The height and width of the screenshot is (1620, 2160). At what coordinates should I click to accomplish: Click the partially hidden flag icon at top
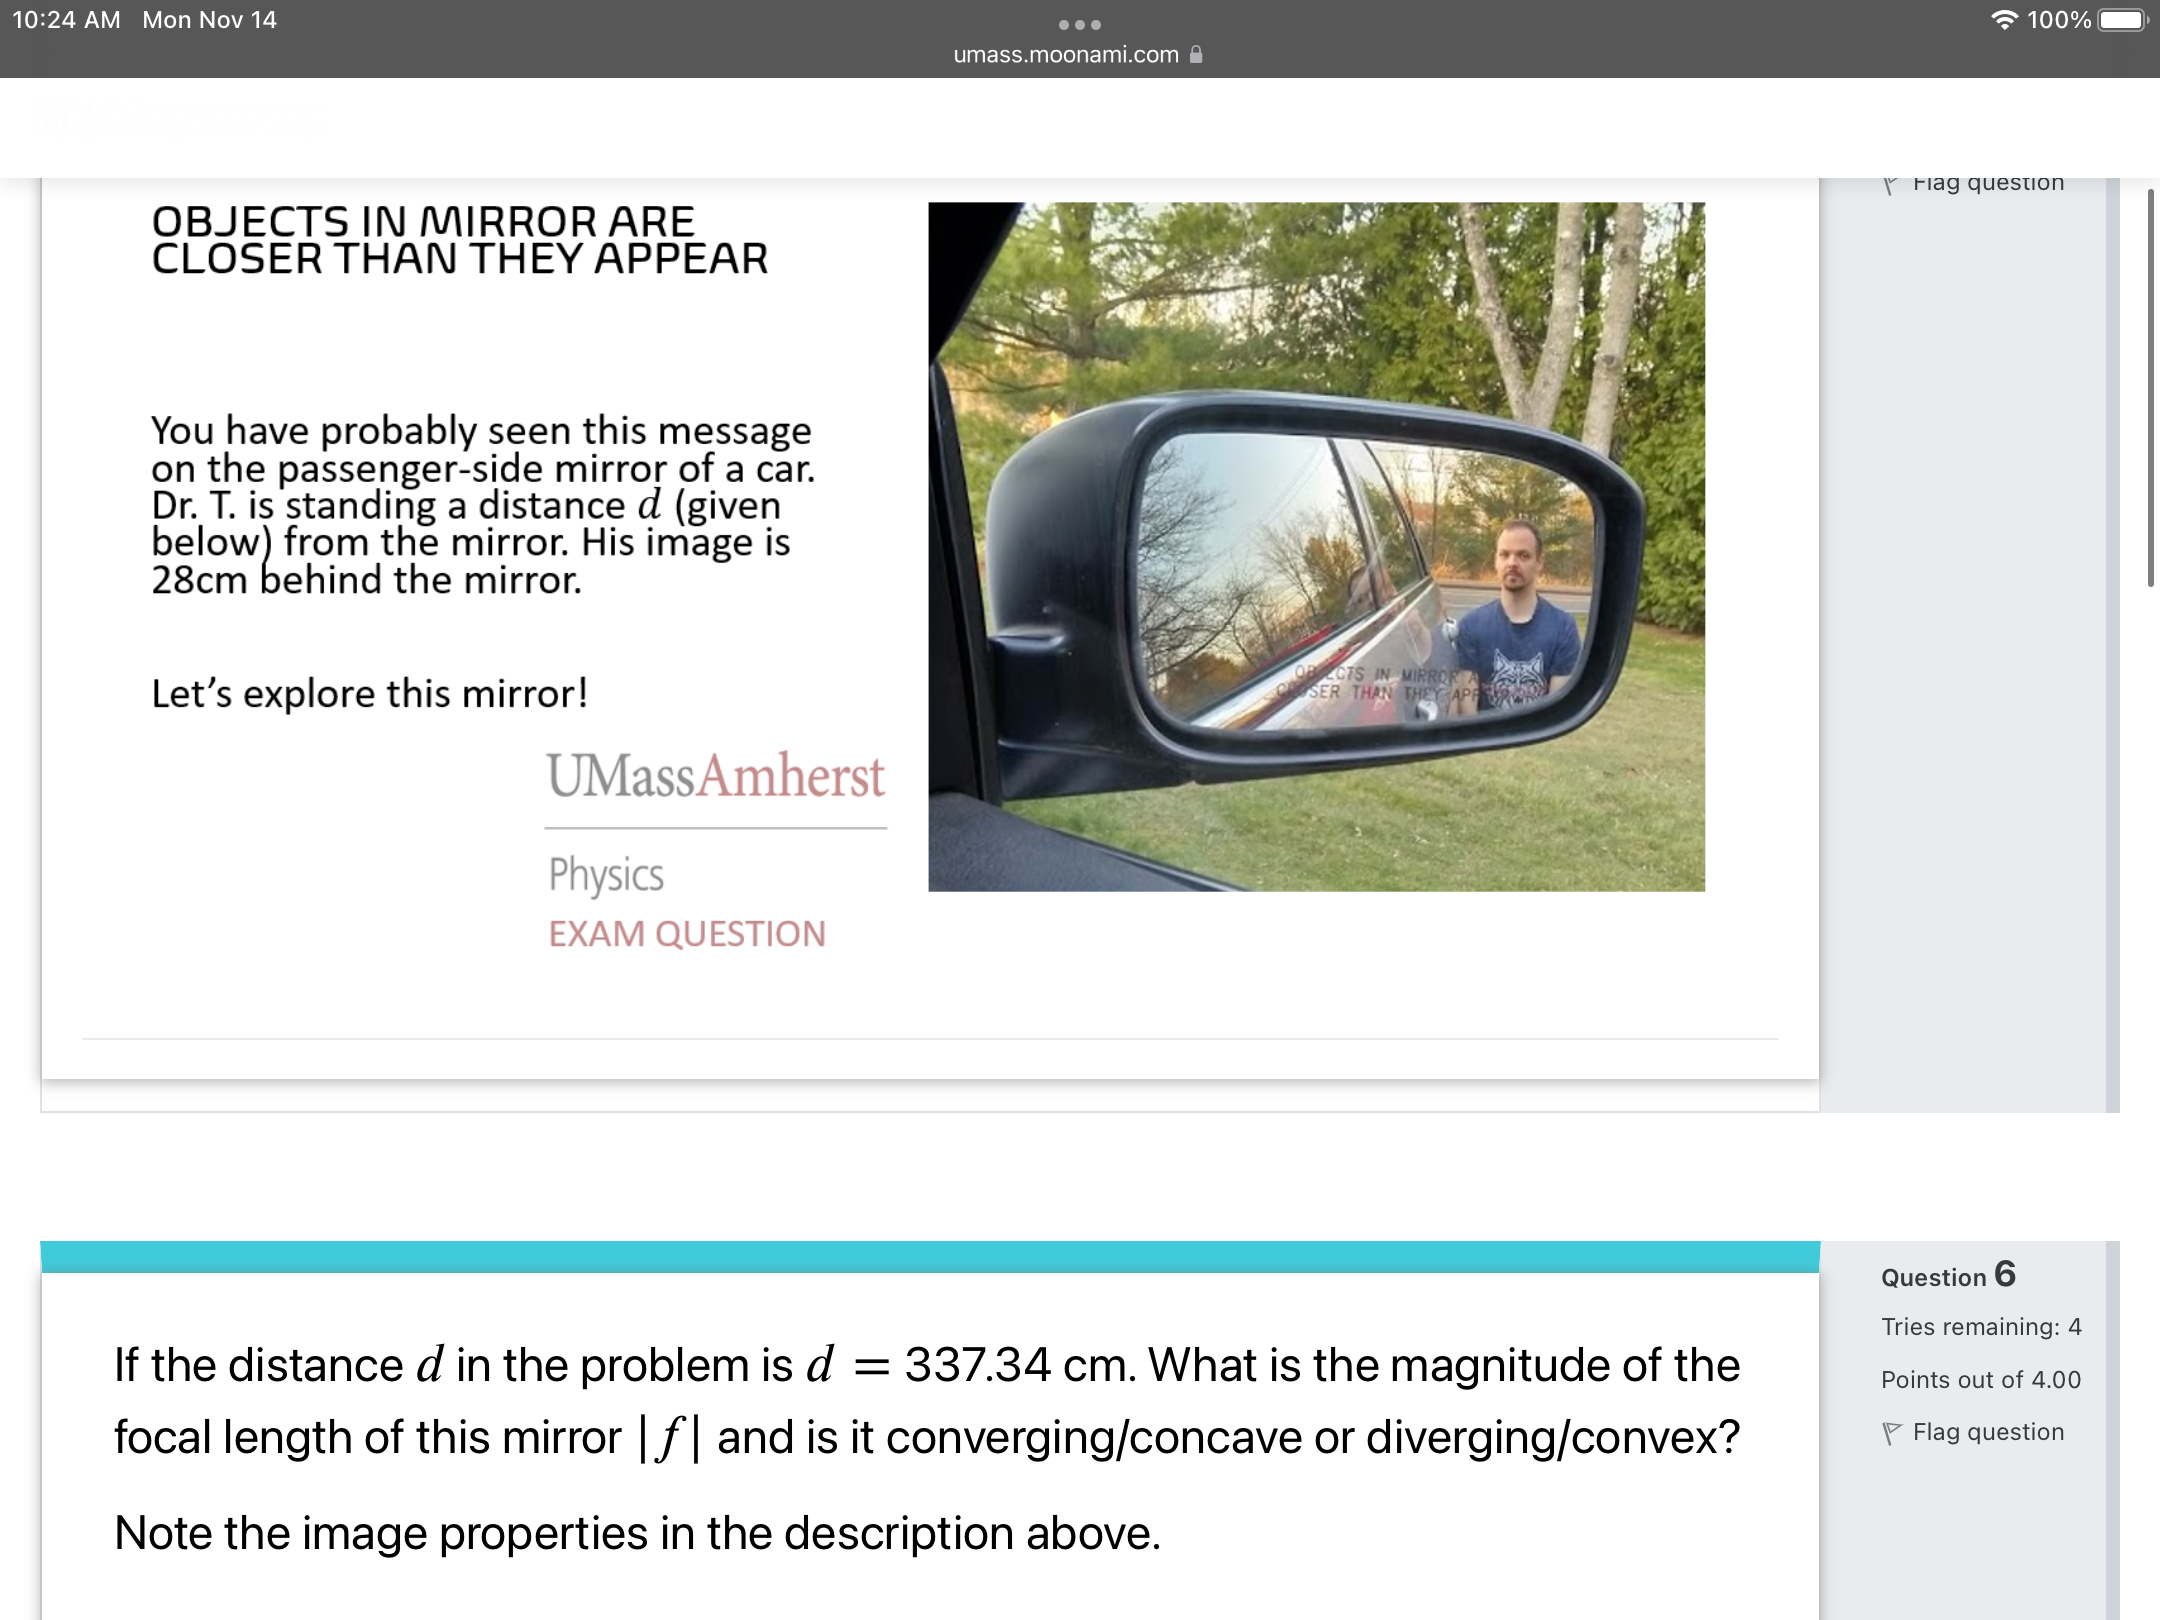coord(1890,185)
